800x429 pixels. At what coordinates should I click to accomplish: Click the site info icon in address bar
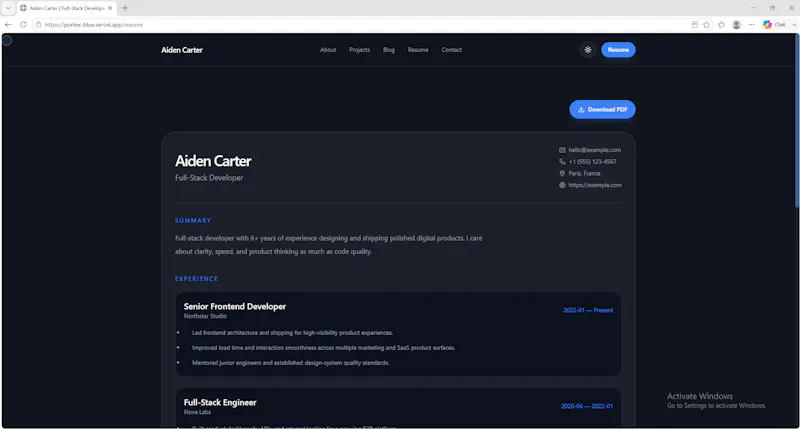point(38,24)
